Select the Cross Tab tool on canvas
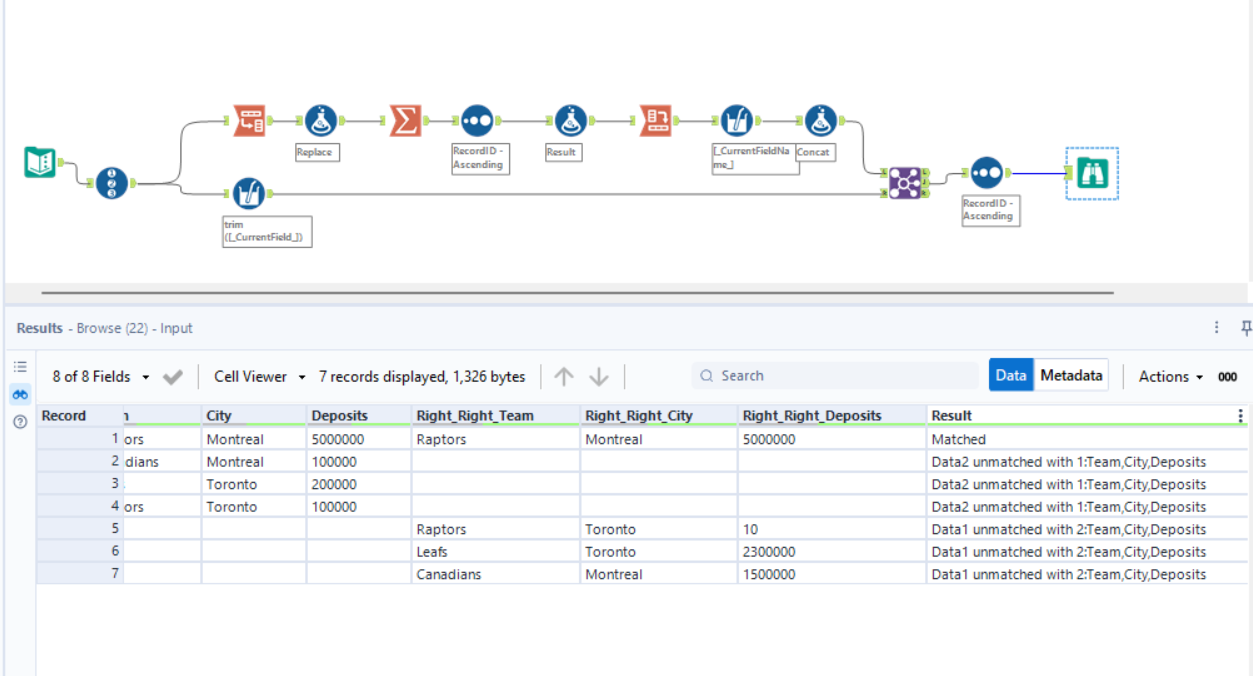The width and height of the screenshot is (1253, 676). pyautogui.click(x=656, y=119)
